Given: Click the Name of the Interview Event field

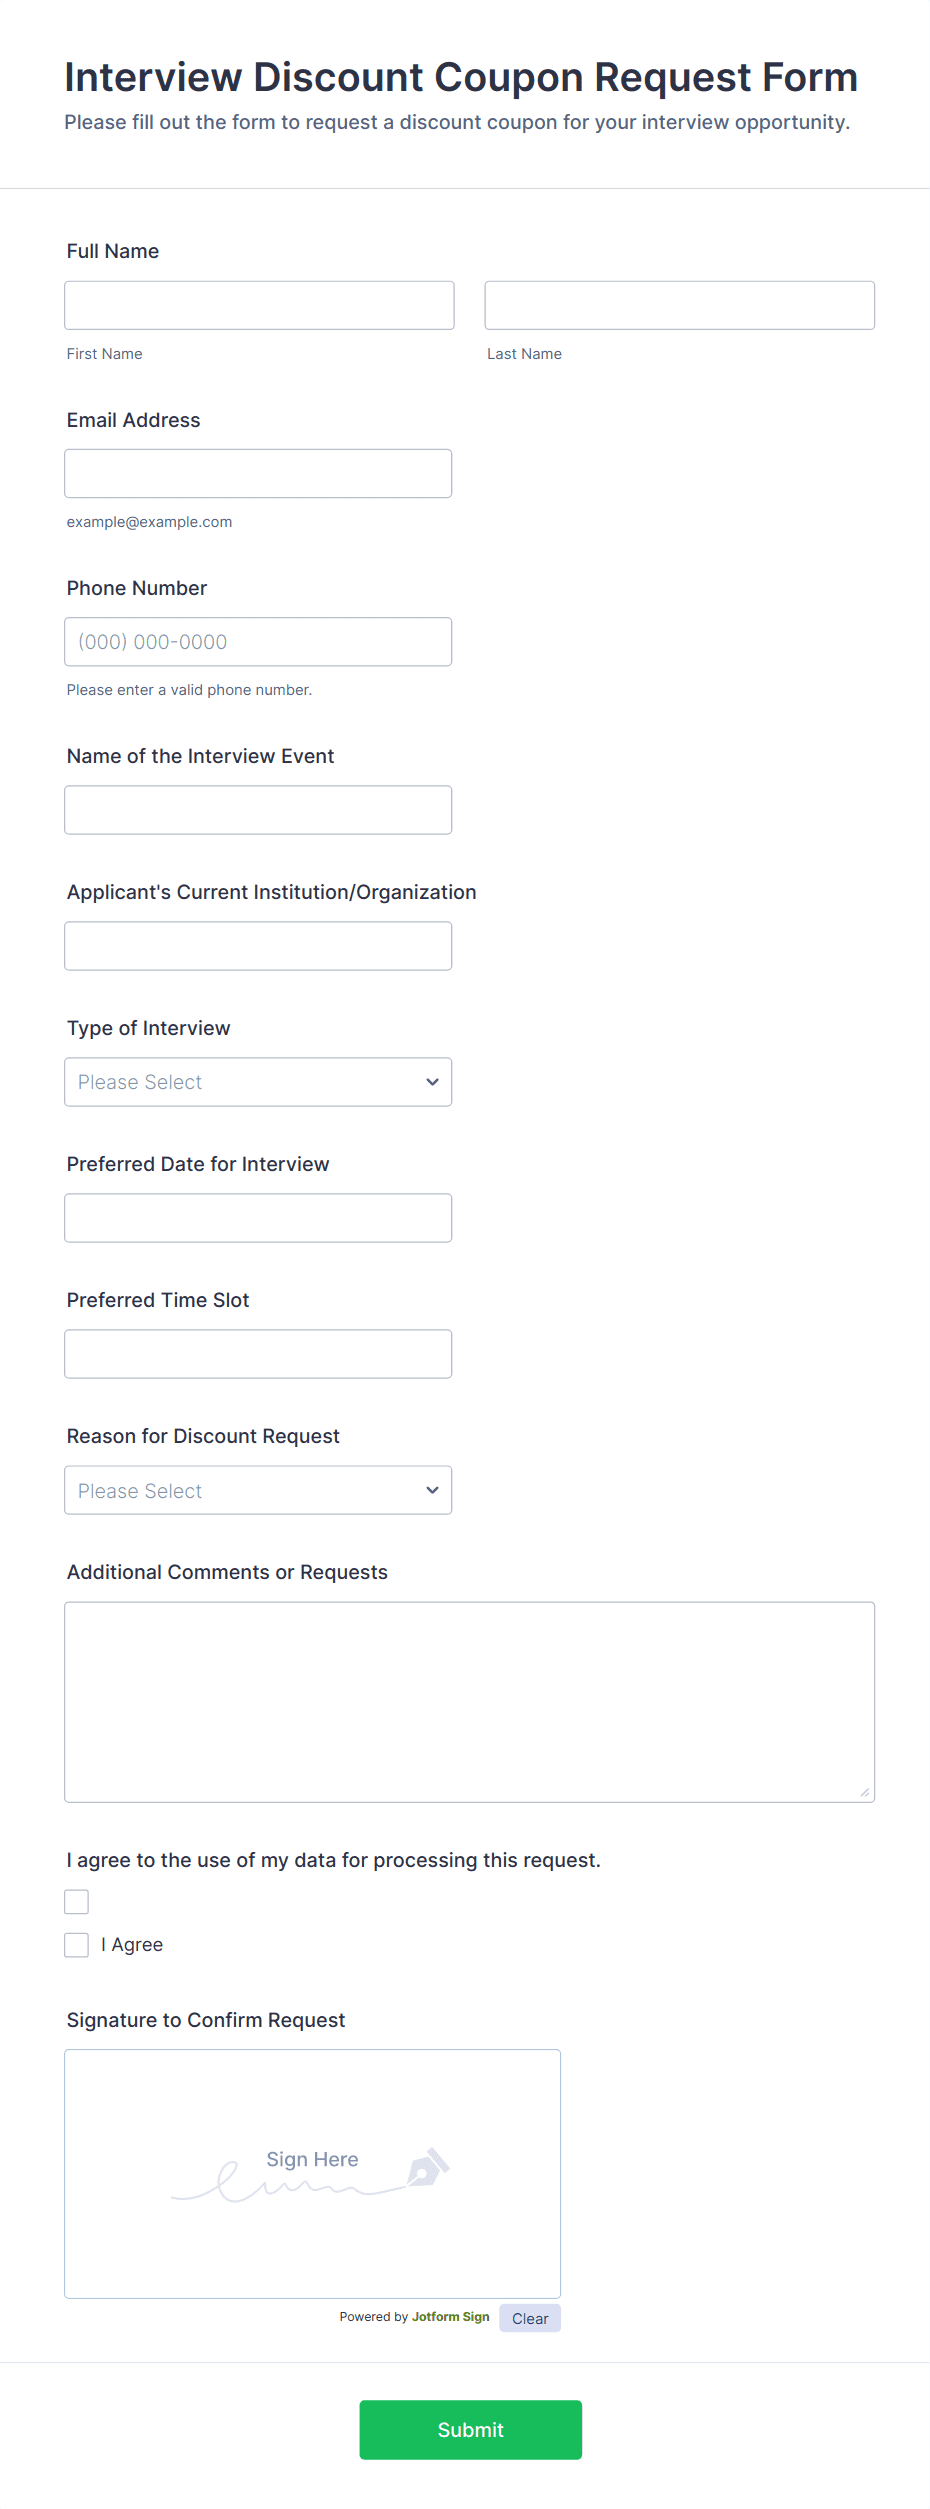Looking at the screenshot, I should pos(258,810).
